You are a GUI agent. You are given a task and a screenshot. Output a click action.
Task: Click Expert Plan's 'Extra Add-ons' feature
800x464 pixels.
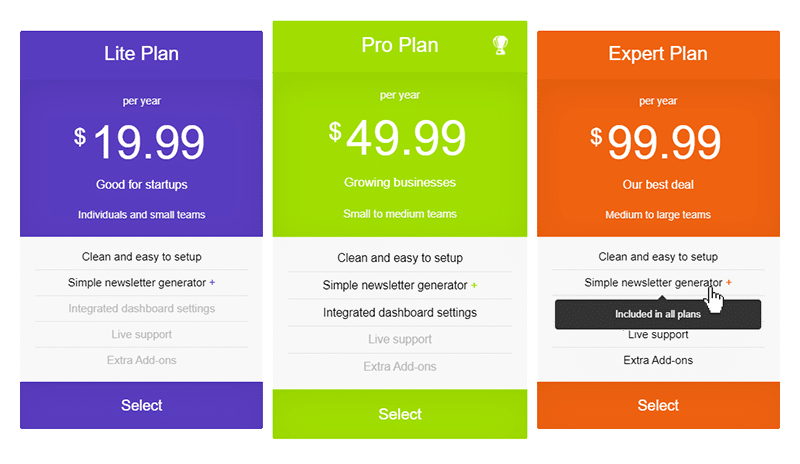[658, 360]
